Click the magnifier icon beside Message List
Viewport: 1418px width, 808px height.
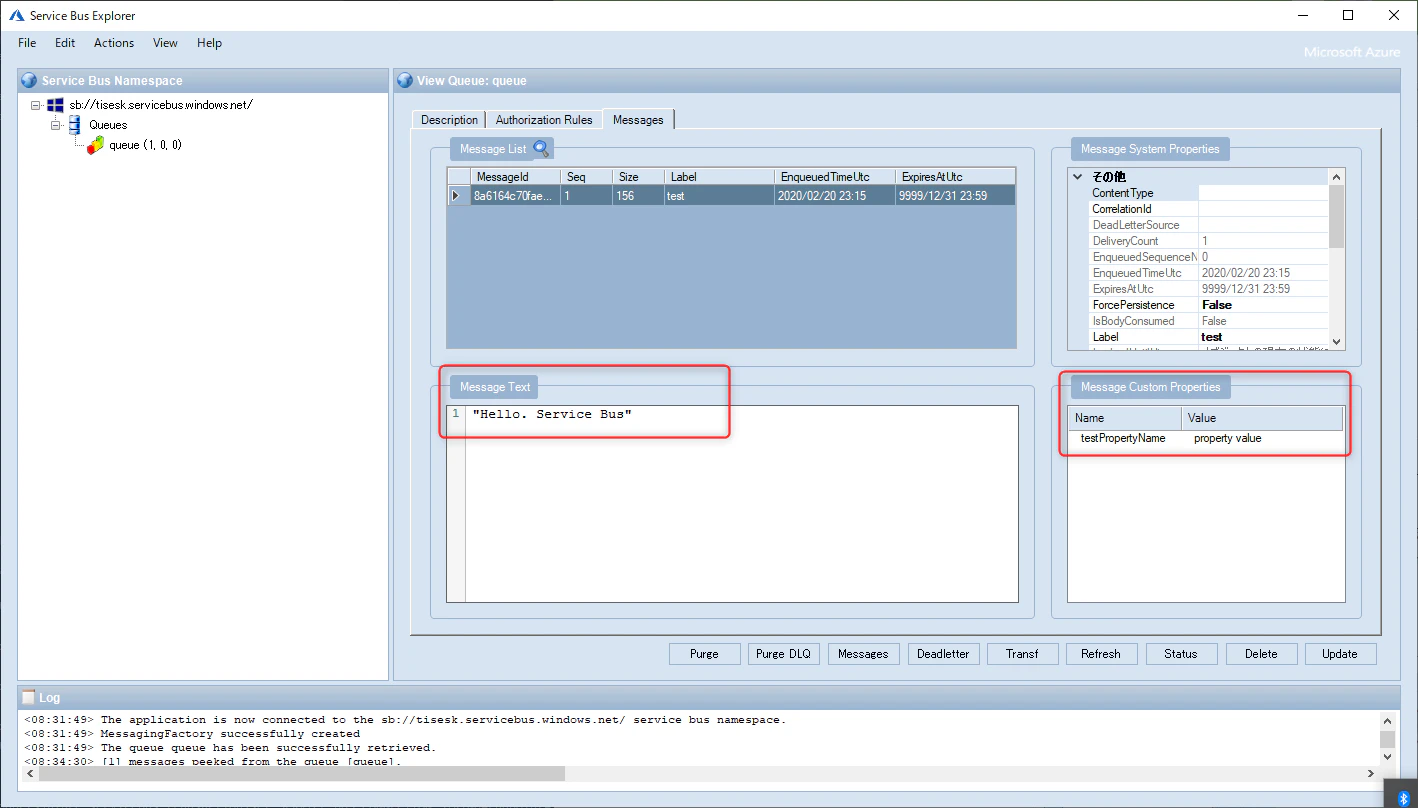point(541,149)
